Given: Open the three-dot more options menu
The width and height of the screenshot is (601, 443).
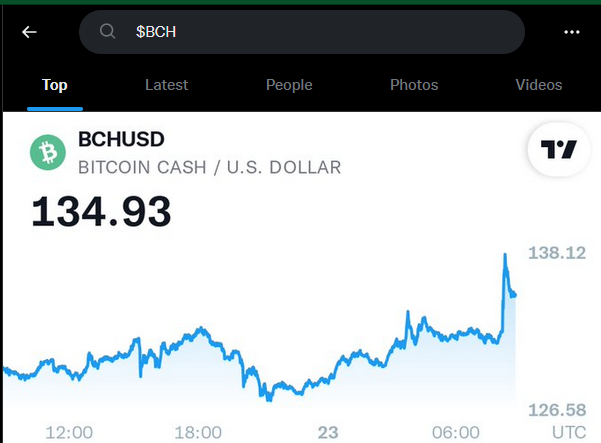Looking at the screenshot, I should (571, 32).
